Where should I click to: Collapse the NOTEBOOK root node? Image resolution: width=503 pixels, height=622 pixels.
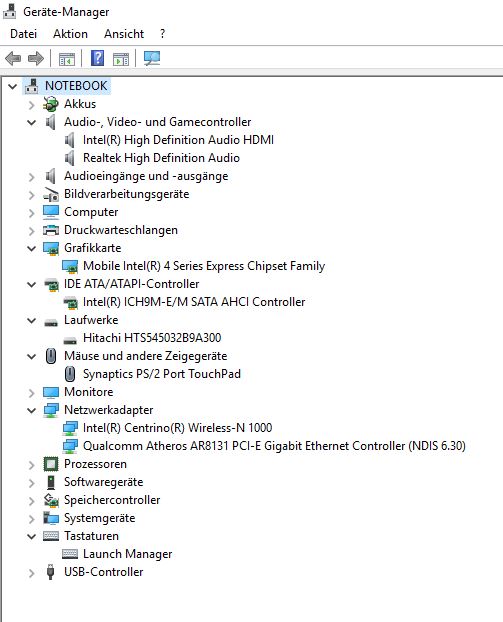[13, 86]
